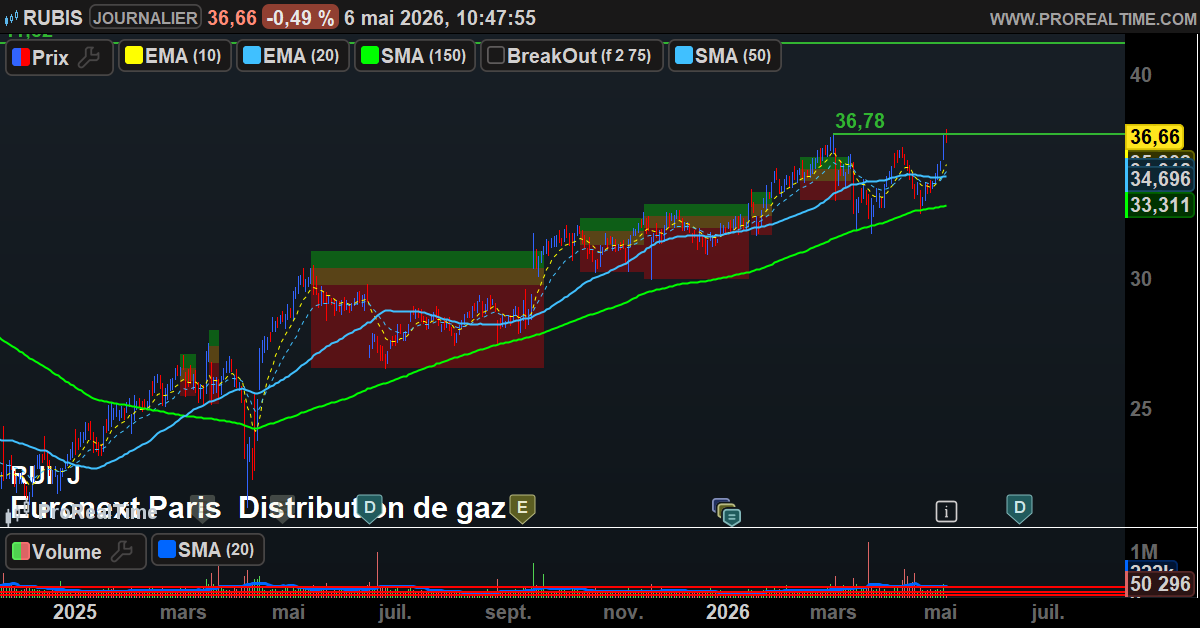Click the EMA (10) yellow color swatch
1200x628 pixels.
pos(133,56)
